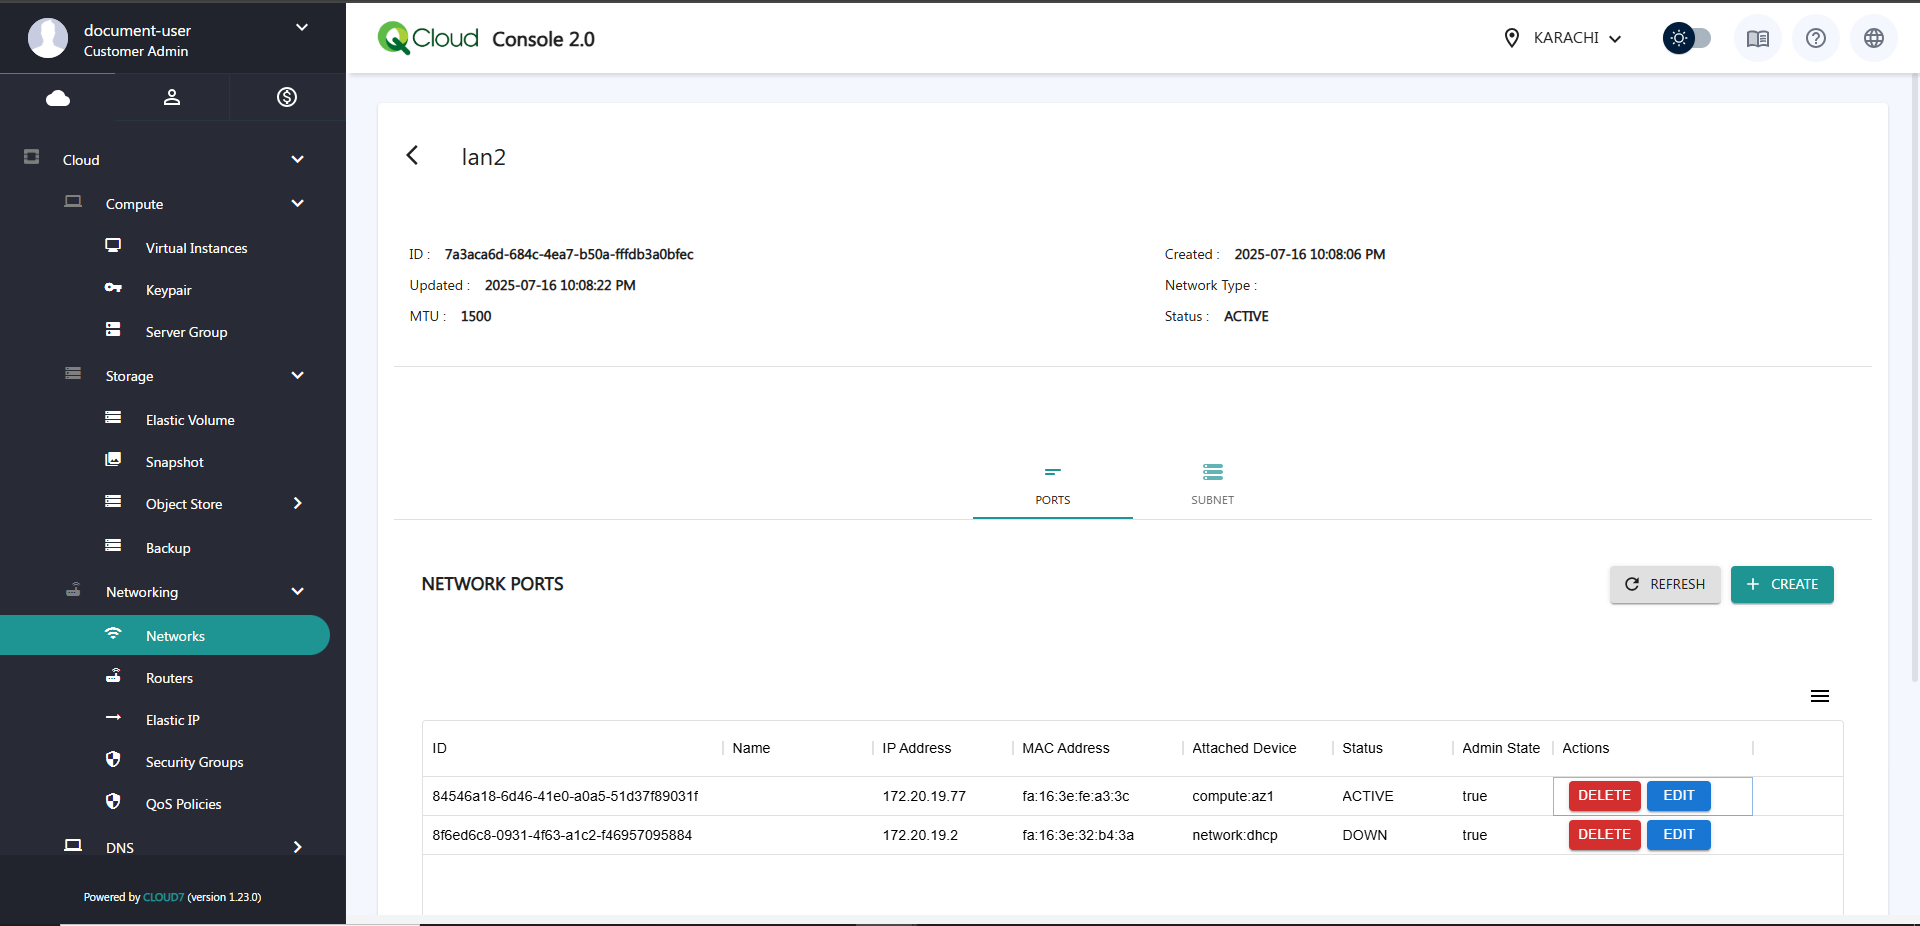Select the user account icon tab
This screenshot has width=1920, height=926.
(172, 97)
